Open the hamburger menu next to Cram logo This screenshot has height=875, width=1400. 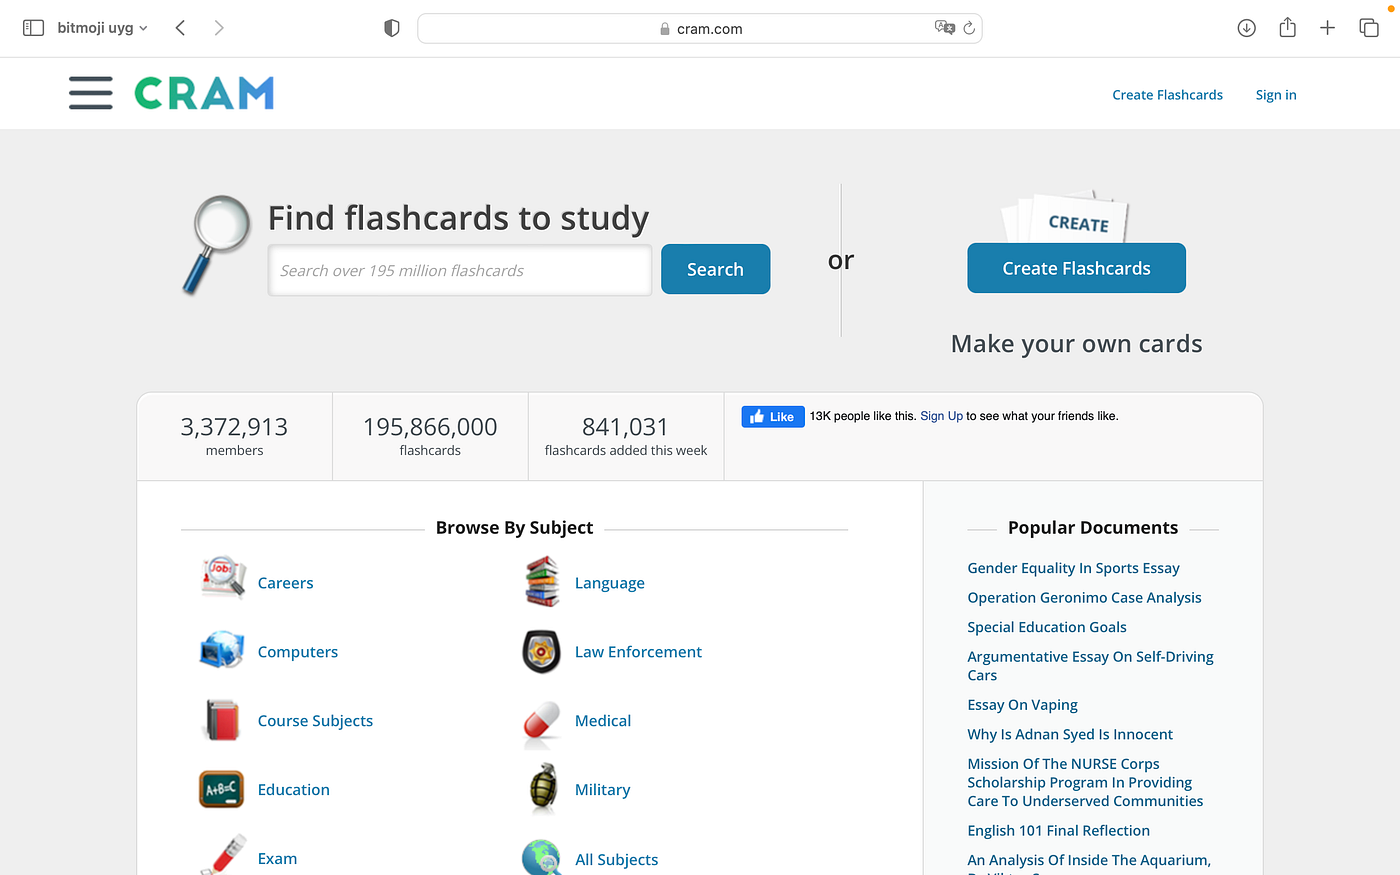point(91,93)
